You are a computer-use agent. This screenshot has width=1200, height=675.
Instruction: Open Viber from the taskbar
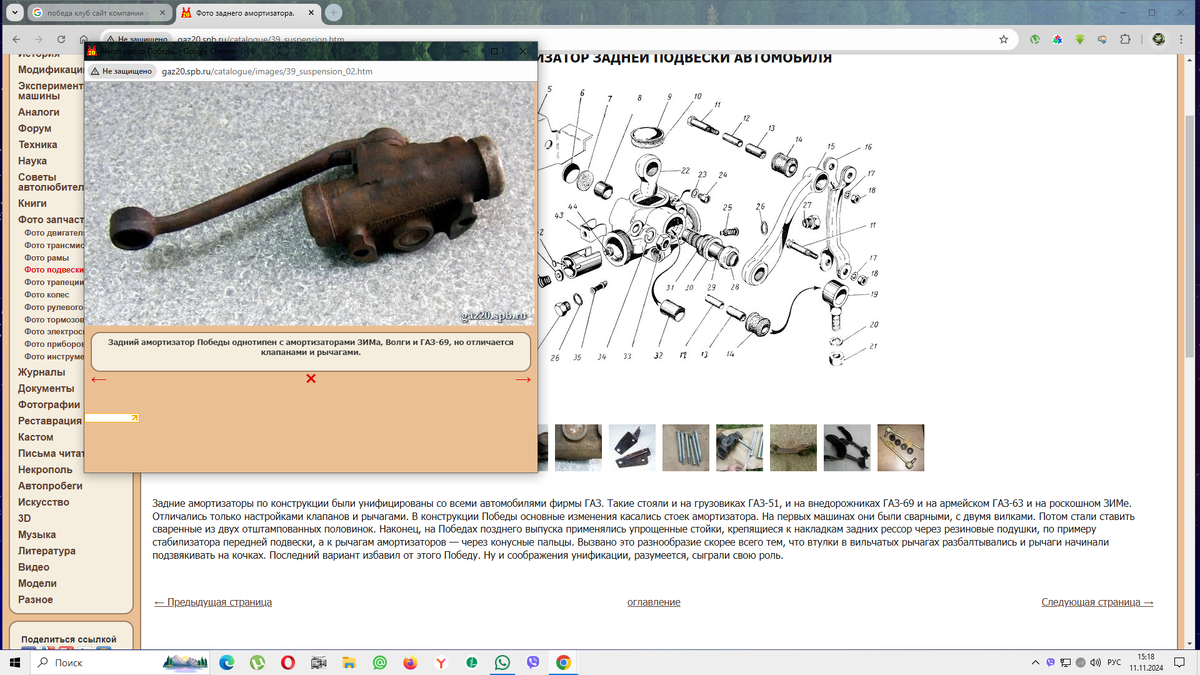tap(533, 662)
